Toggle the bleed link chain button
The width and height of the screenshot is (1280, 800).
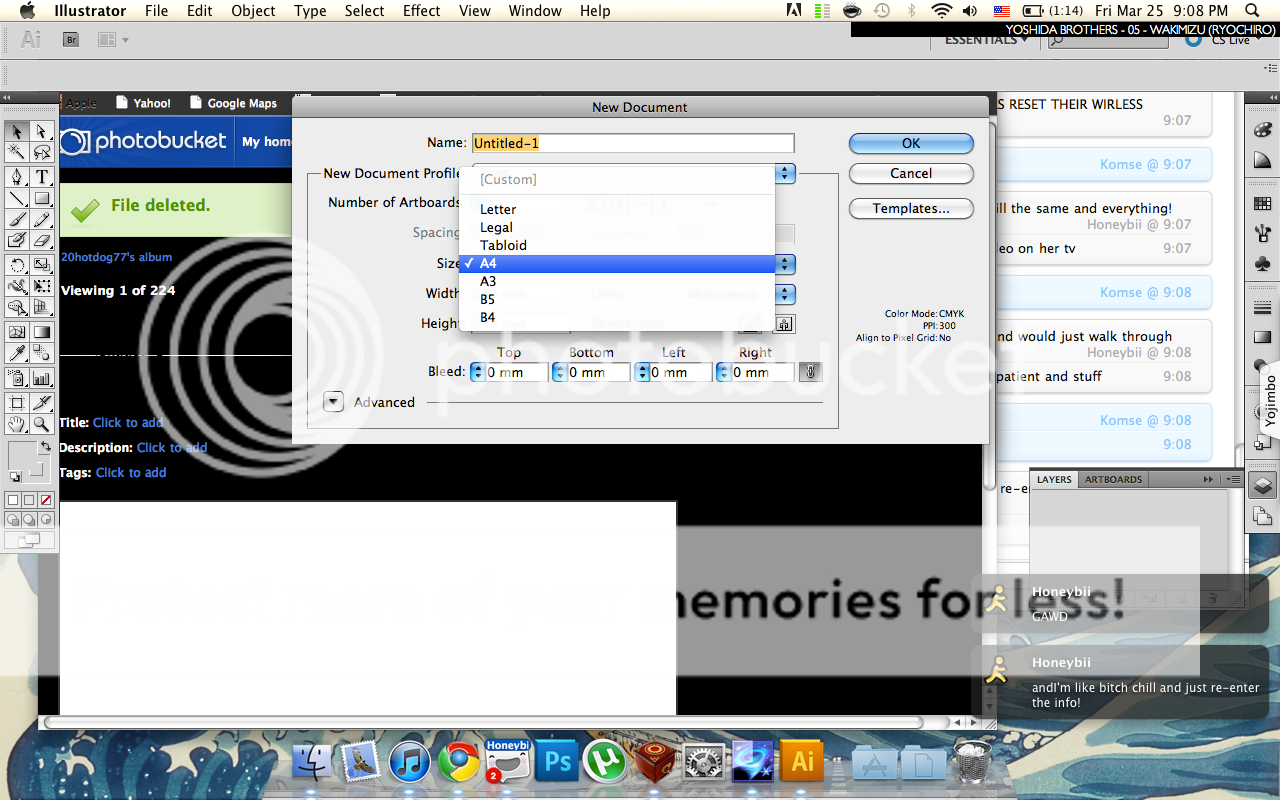(x=811, y=372)
